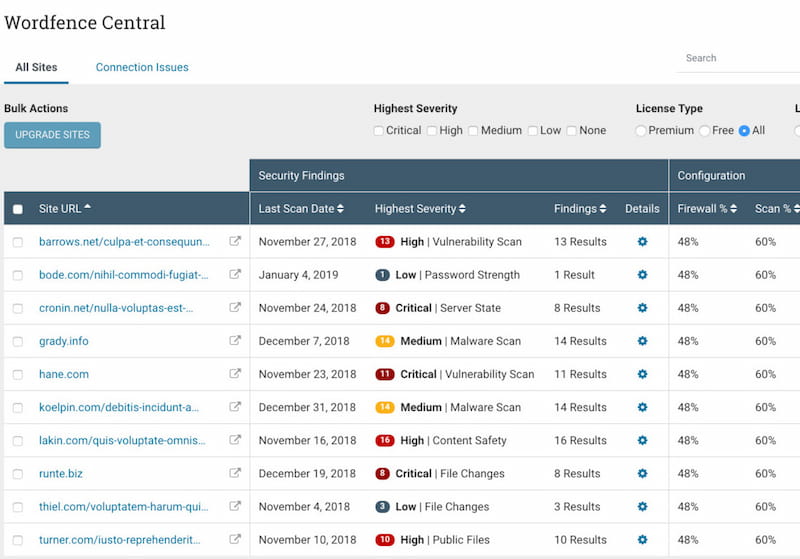Open thiel.com external link icon
800x559 pixels.
pos(235,506)
